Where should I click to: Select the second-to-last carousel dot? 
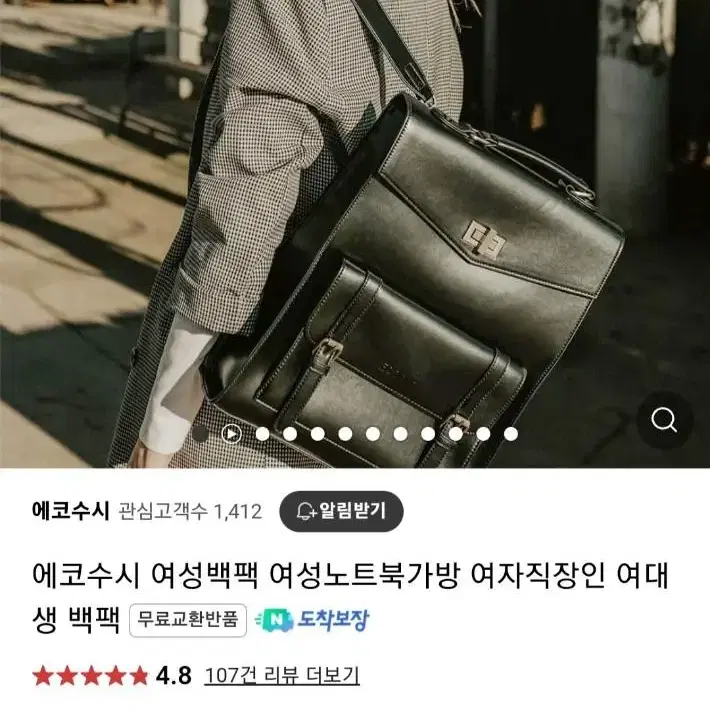click(483, 434)
